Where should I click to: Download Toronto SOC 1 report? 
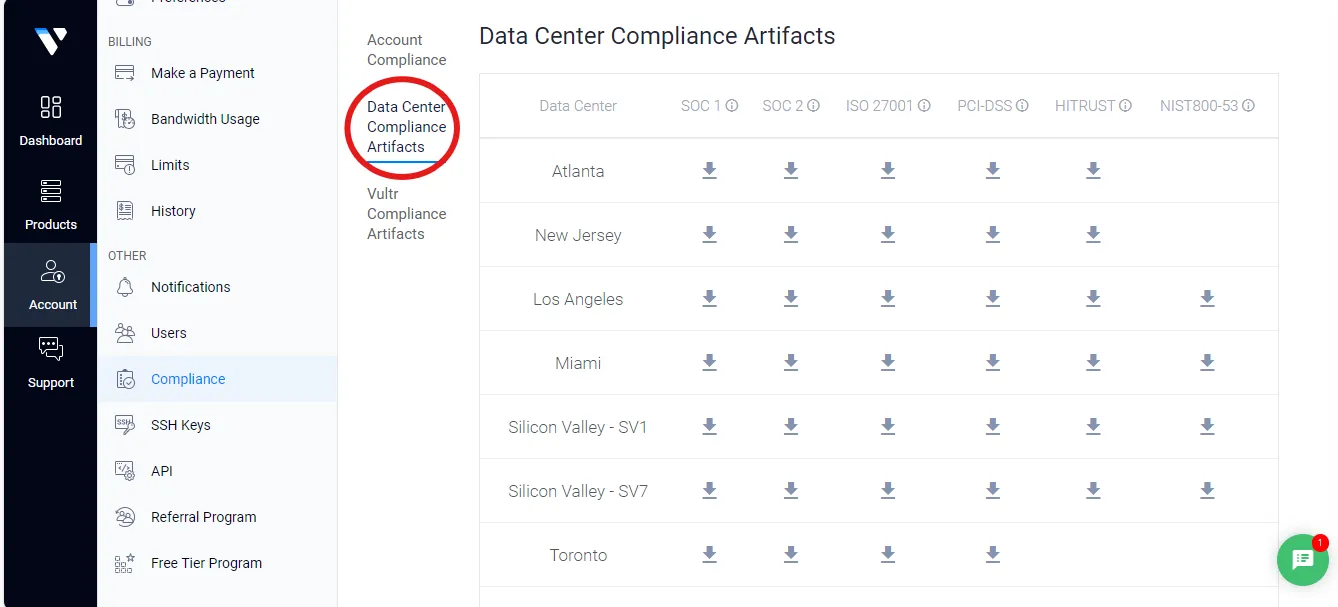709,555
